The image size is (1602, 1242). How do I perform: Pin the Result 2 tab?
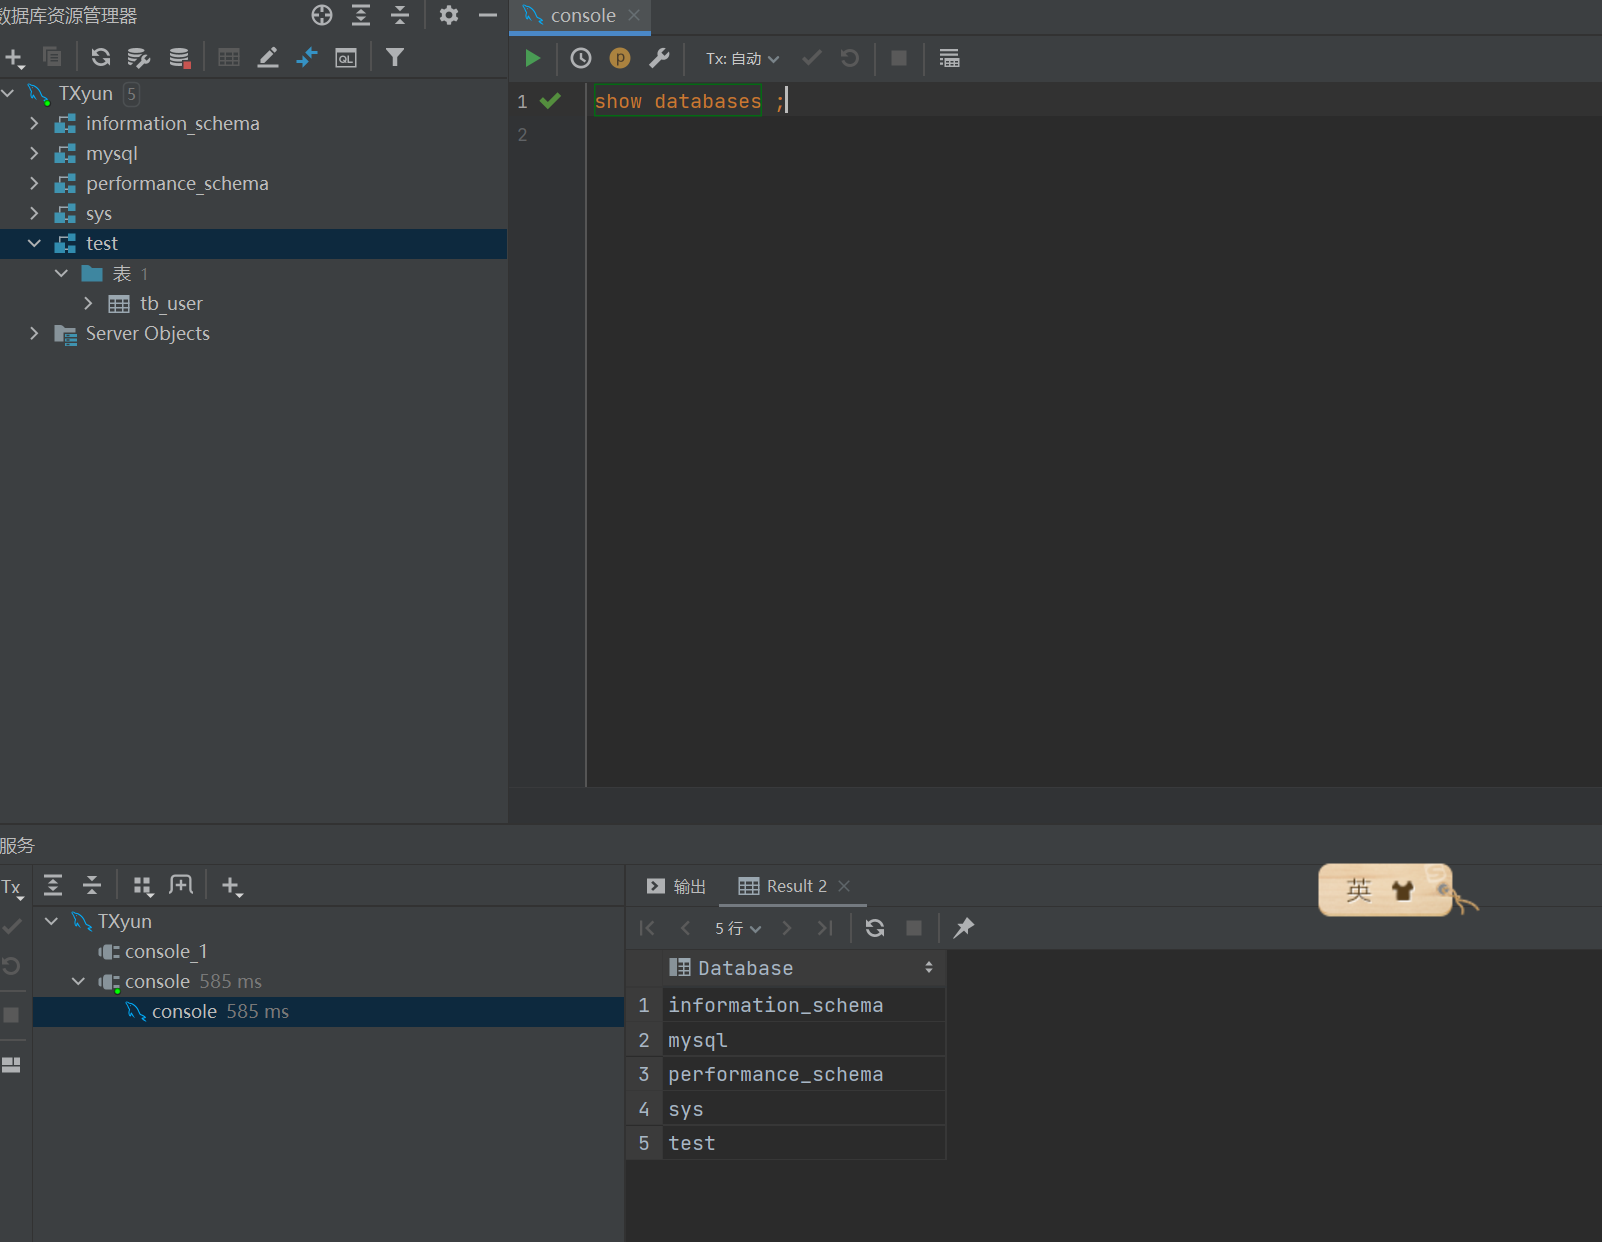click(x=964, y=928)
